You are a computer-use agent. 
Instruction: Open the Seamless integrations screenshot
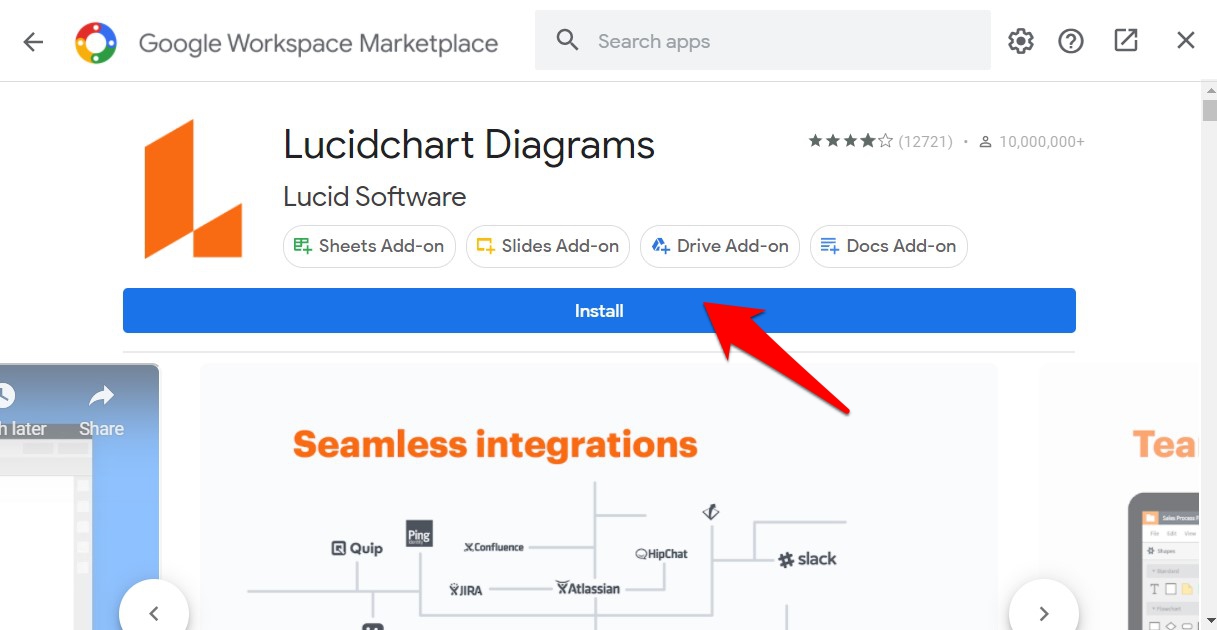(598, 497)
